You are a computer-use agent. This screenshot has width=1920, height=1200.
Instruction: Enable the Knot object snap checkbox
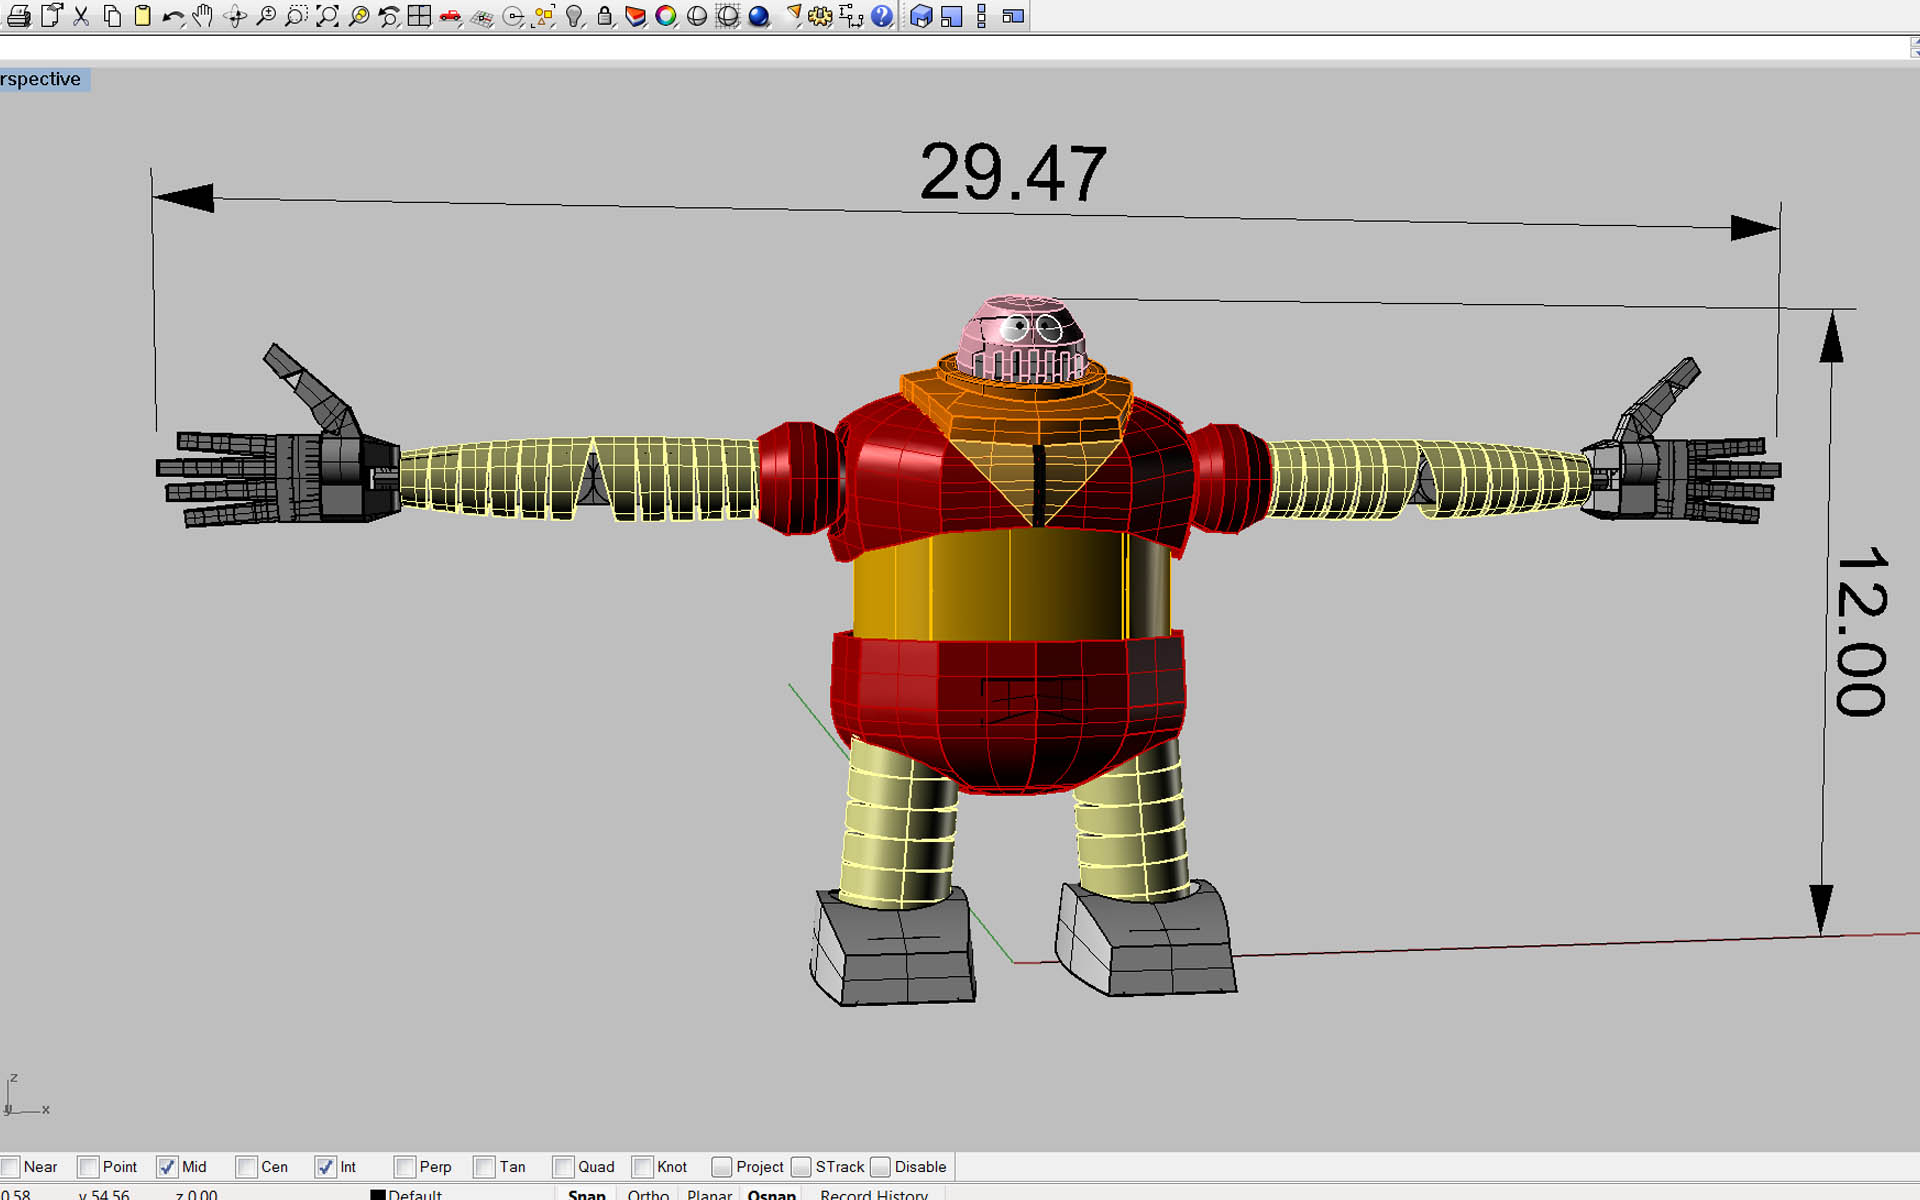[642, 1167]
